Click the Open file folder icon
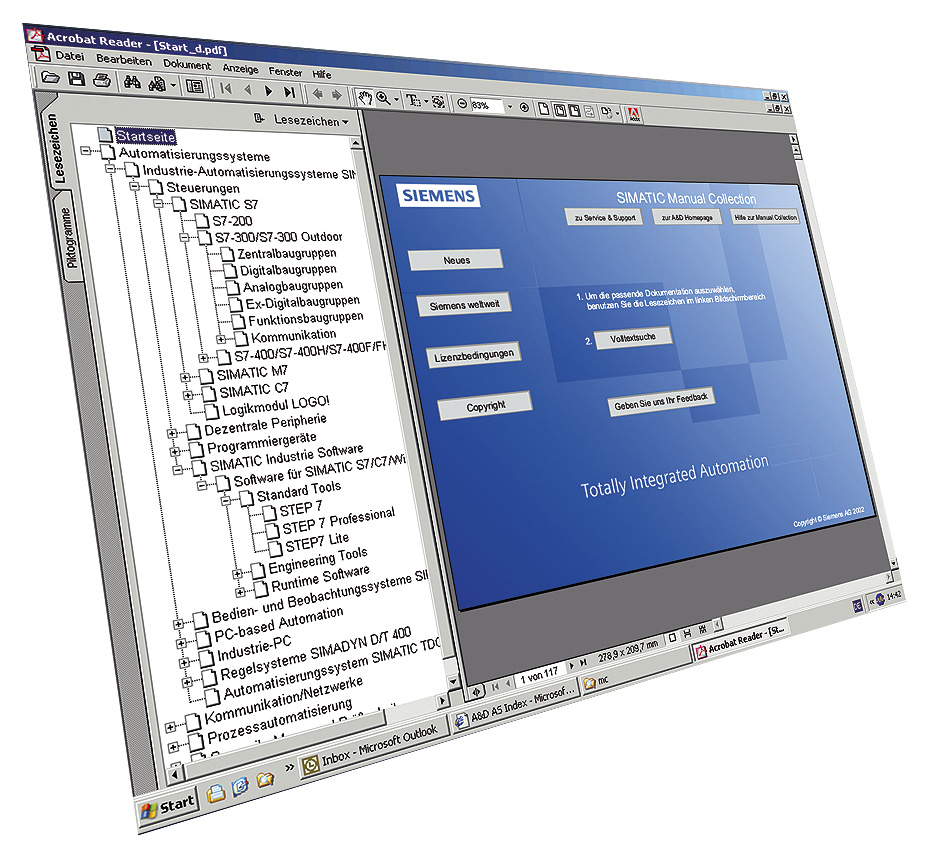Viewport: 926px width, 860px height. 51,77
